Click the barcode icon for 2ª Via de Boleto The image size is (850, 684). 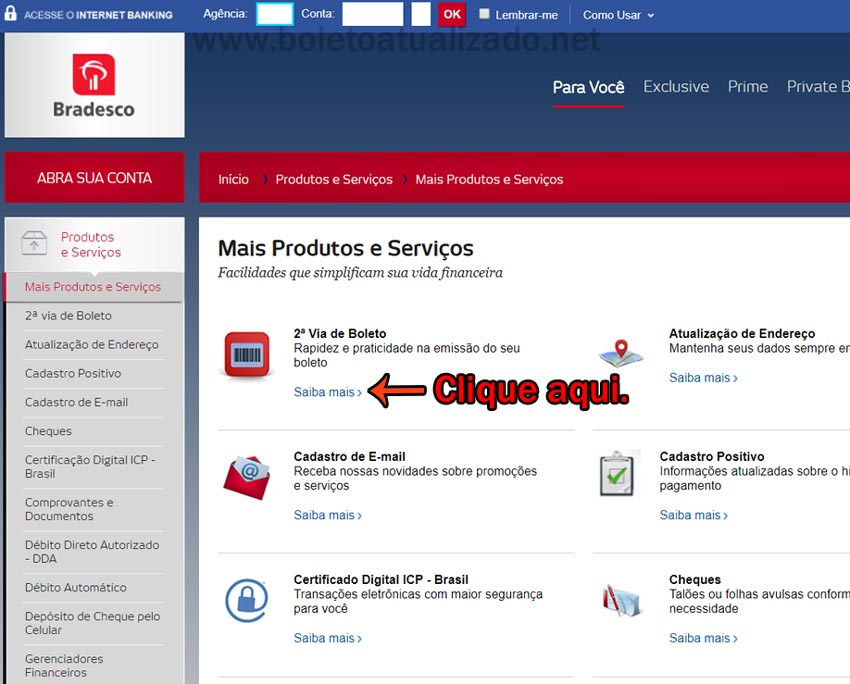point(246,355)
